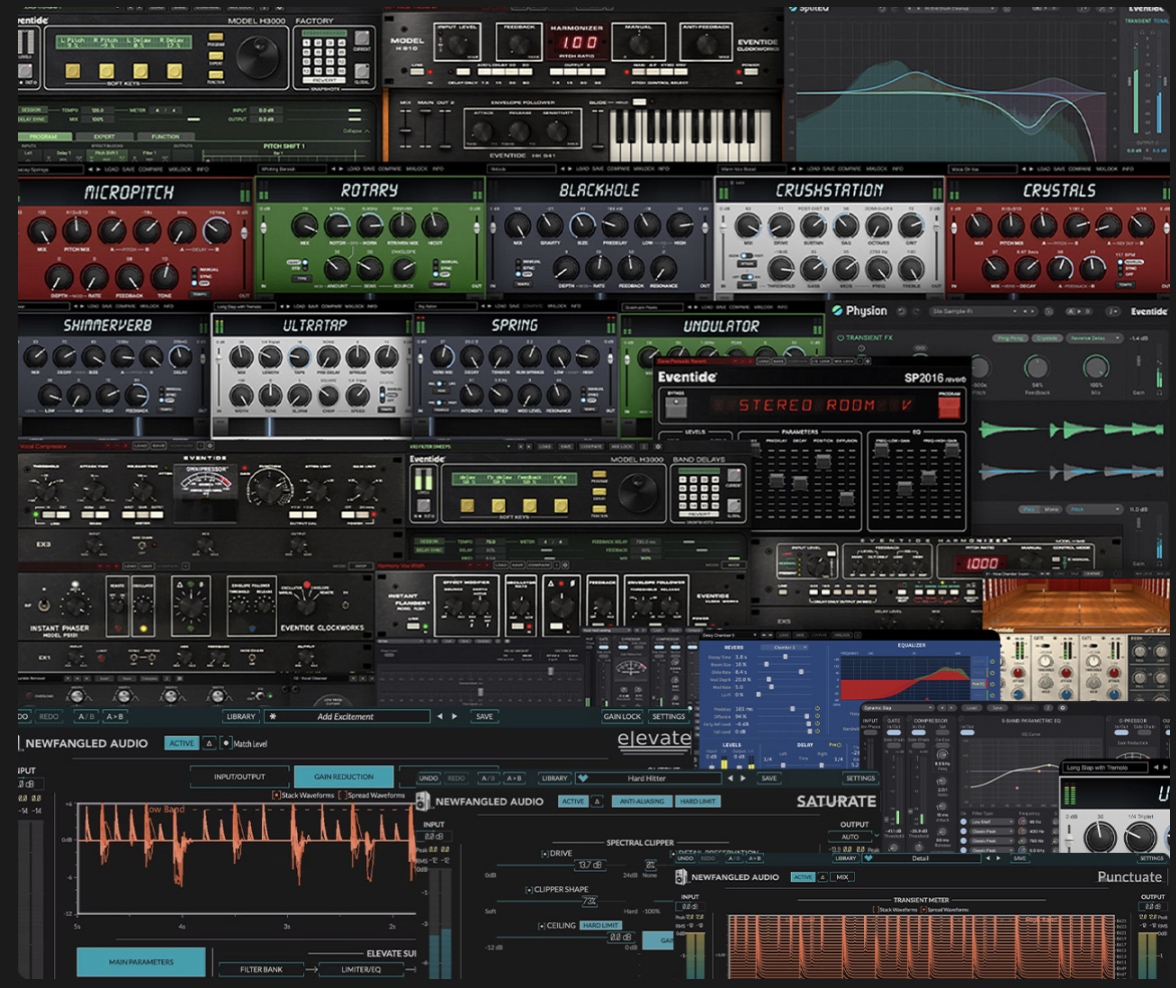The height and width of the screenshot is (988, 1176).
Task: Toggle the ACTIVE button in Saturate
Action: tap(573, 802)
